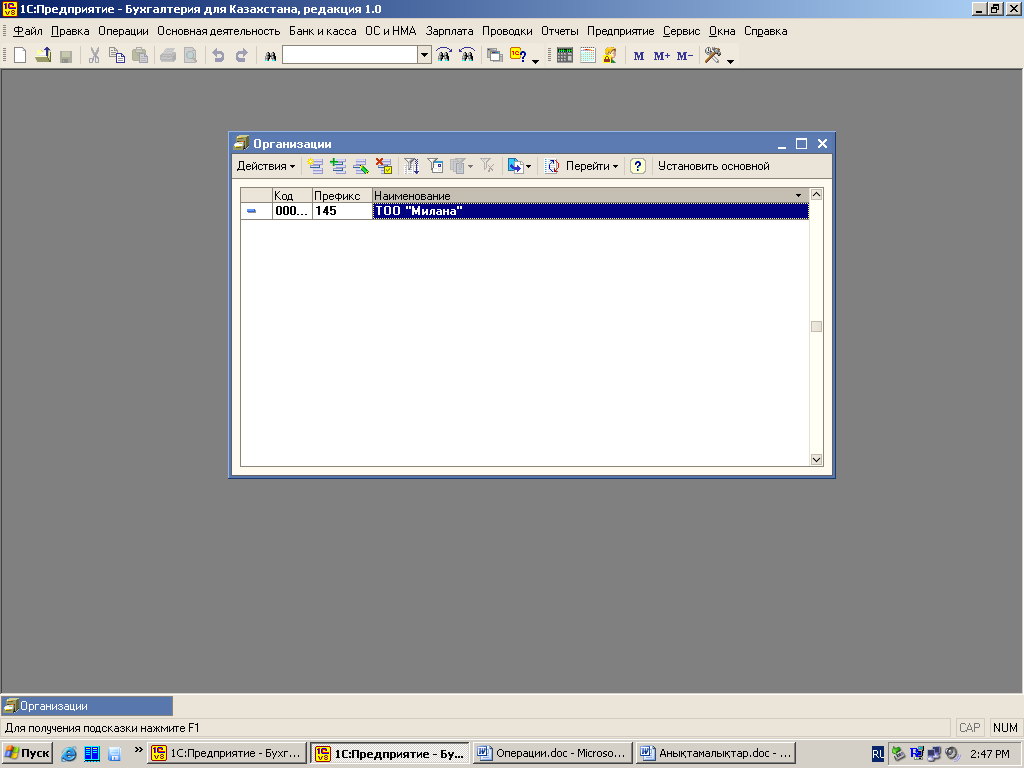
Task: Click the 2:47 PM system clock
Action: pos(990,754)
